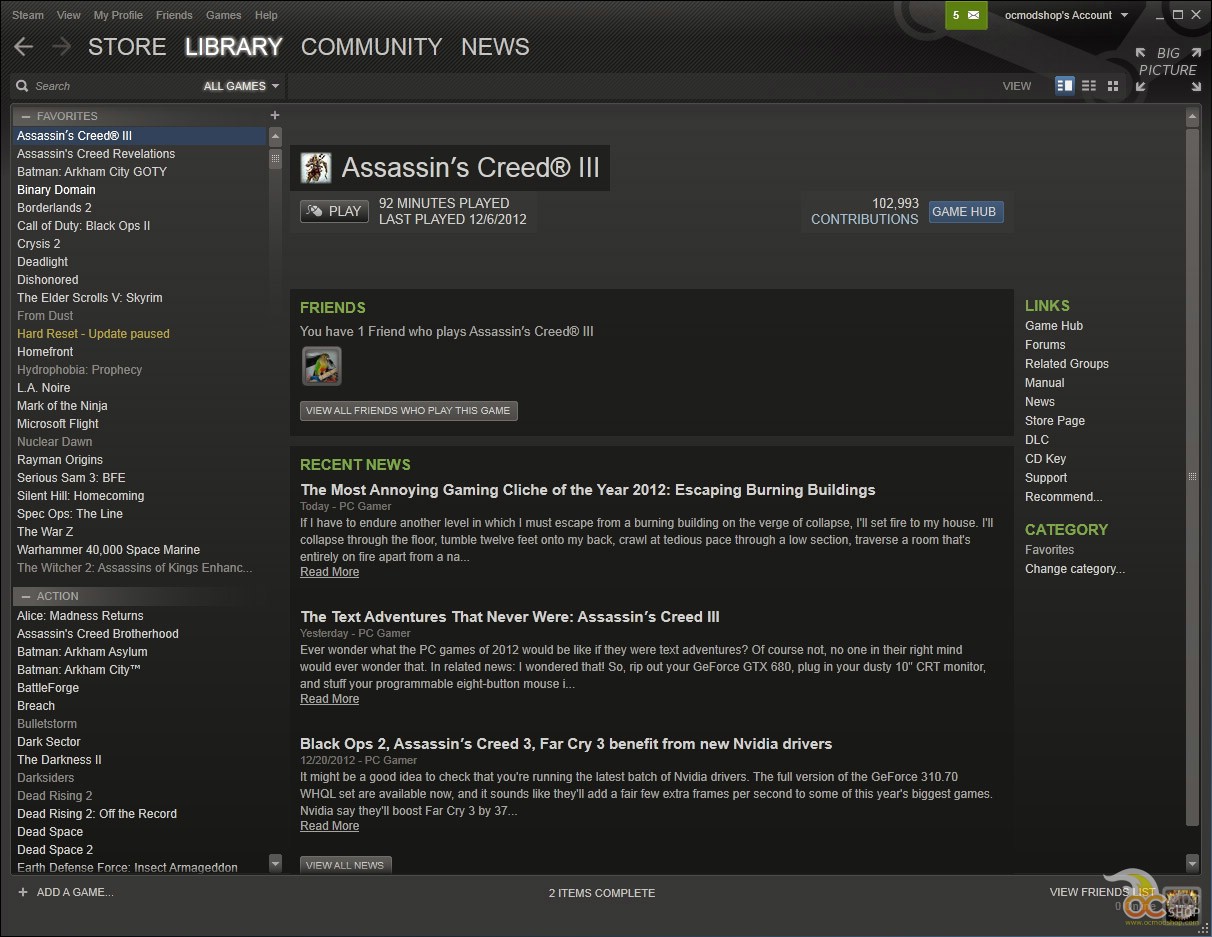Switch to the STORE tab
Screen dimensions: 1212x937
pos(127,47)
